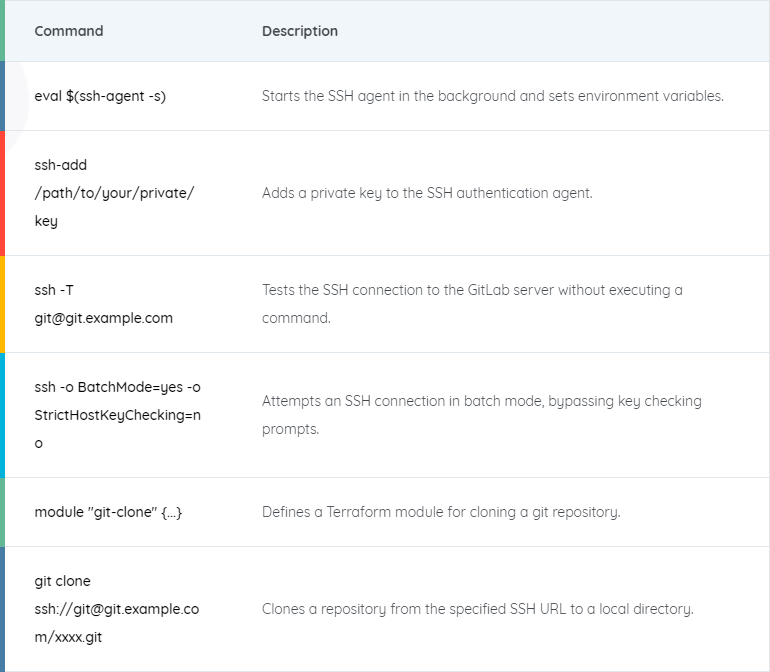Image resolution: width=770 pixels, height=672 pixels.
Task: Click the 'Attempts an SSH connection' description
Action: point(482,415)
